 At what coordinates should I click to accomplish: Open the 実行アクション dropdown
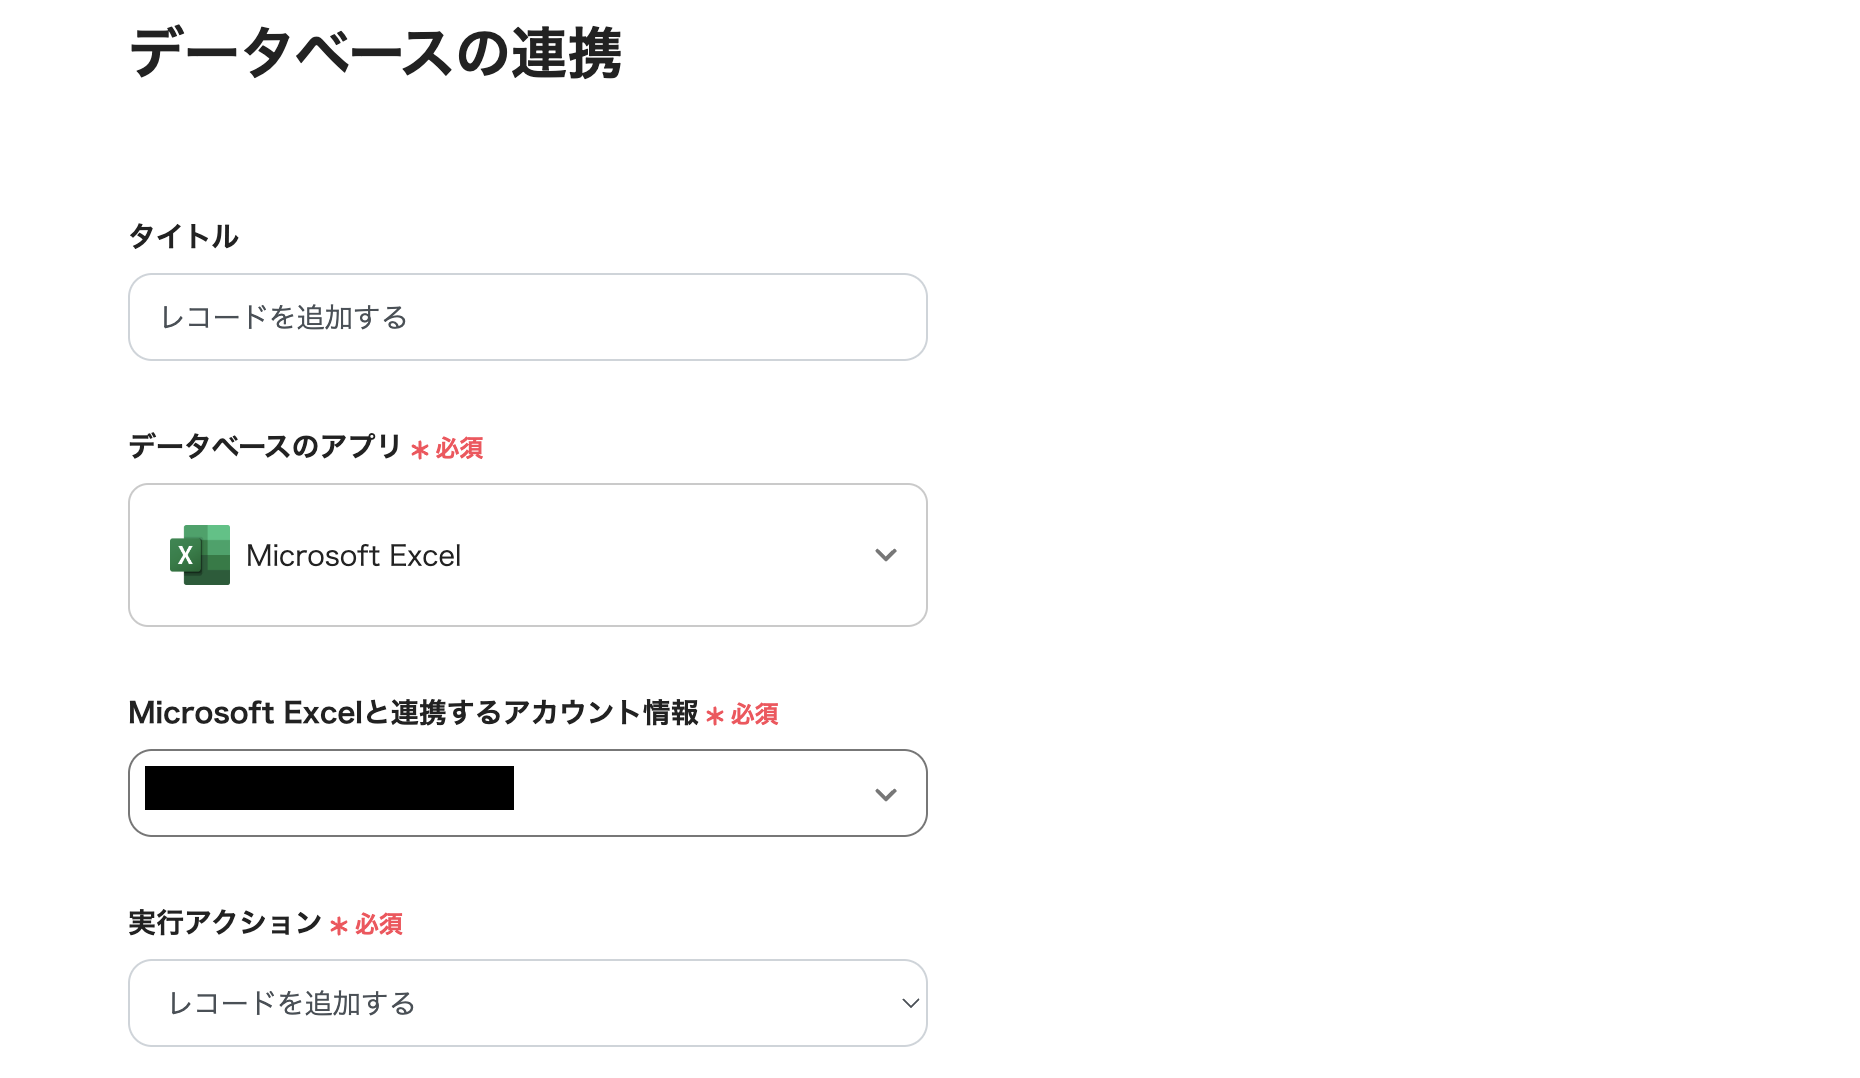click(x=527, y=1003)
